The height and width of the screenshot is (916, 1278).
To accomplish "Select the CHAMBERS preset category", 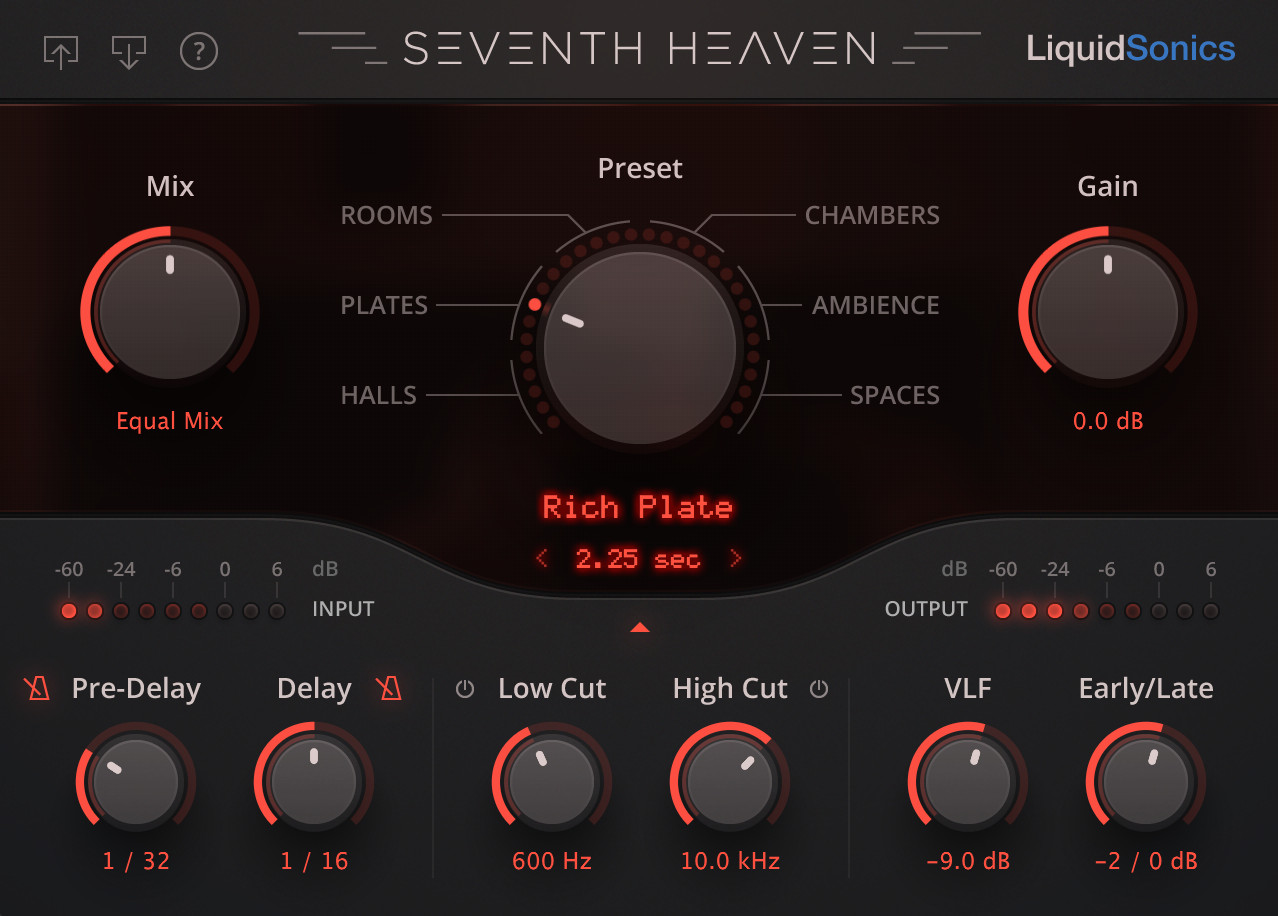I will pos(872,216).
